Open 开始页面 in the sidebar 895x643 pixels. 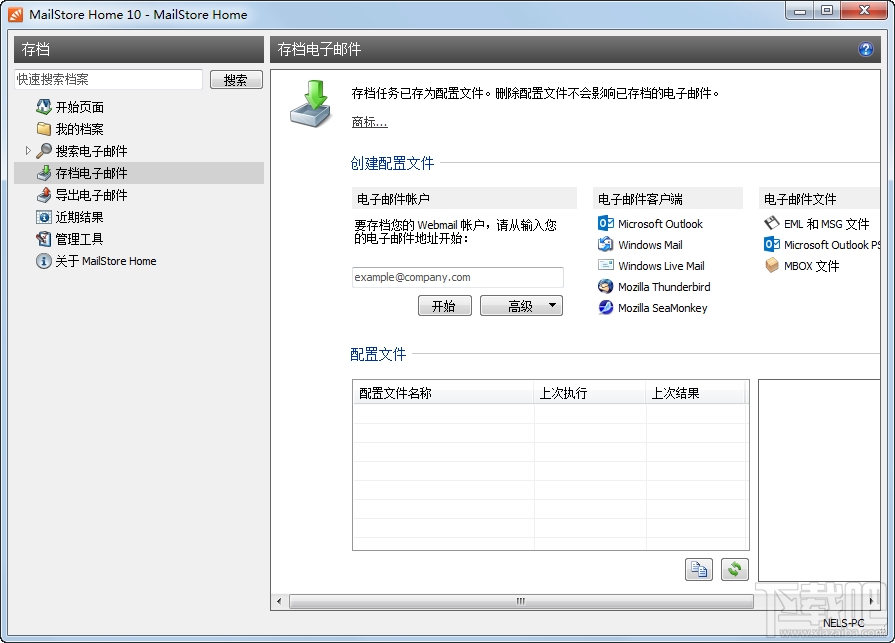(x=77, y=107)
